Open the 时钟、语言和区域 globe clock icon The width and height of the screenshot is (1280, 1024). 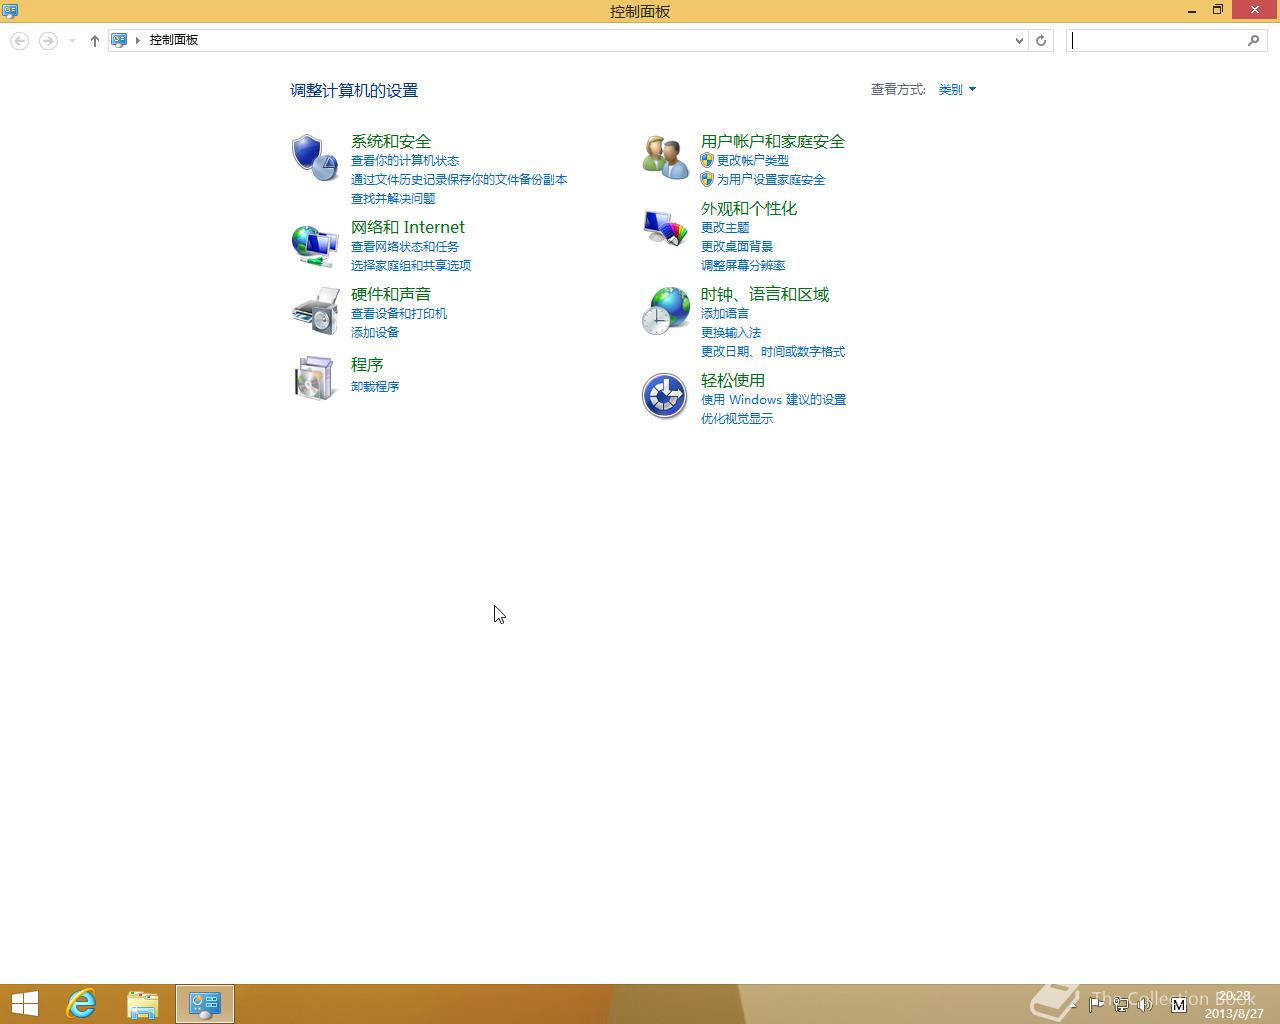tap(665, 311)
